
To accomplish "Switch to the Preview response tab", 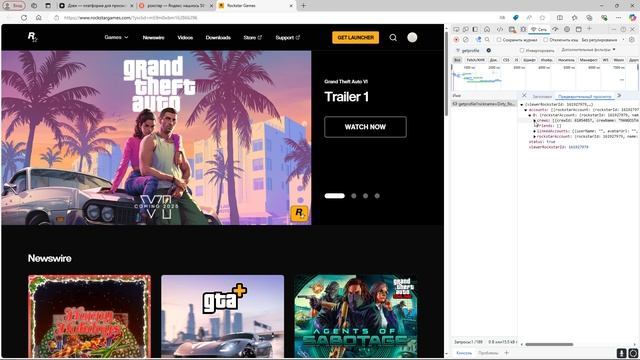I will [584, 96].
